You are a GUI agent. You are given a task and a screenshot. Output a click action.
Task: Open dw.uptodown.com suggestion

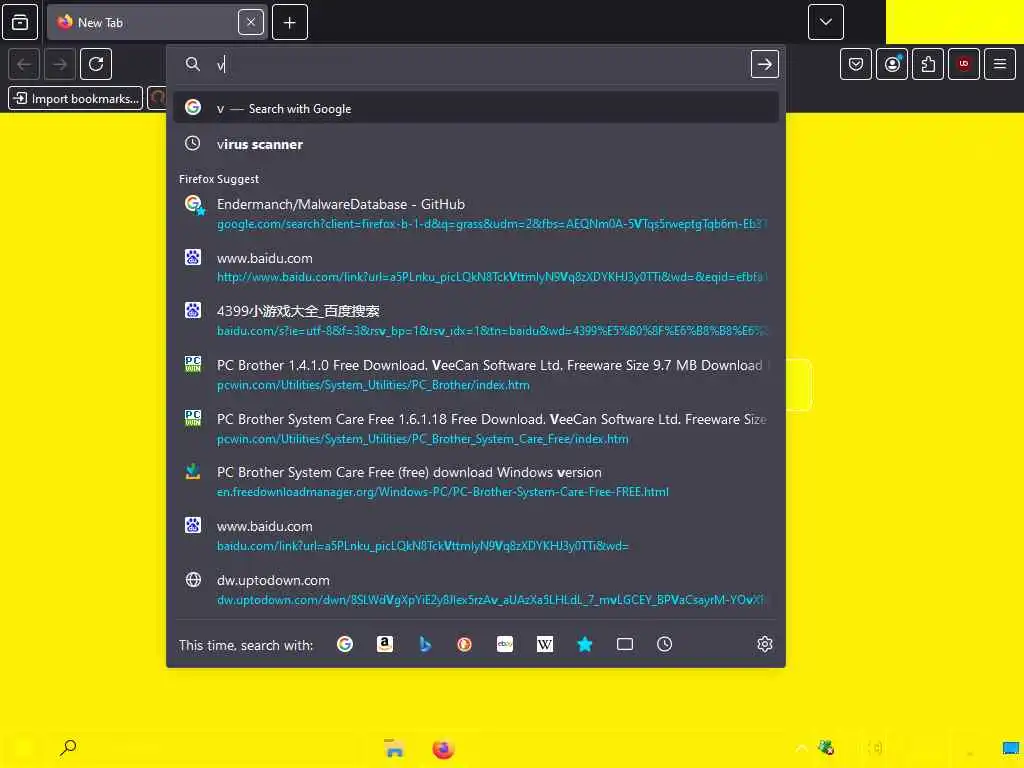(x=476, y=589)
